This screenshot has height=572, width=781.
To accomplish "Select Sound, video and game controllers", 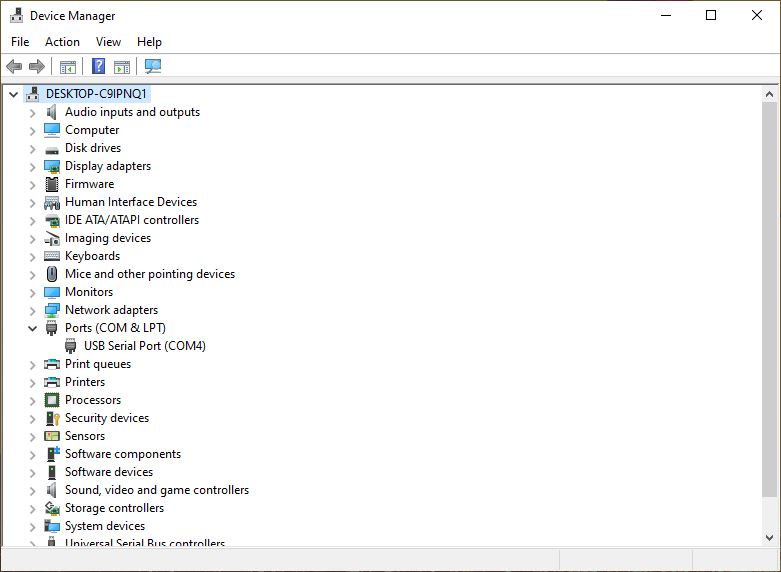I will coord(156,490).
